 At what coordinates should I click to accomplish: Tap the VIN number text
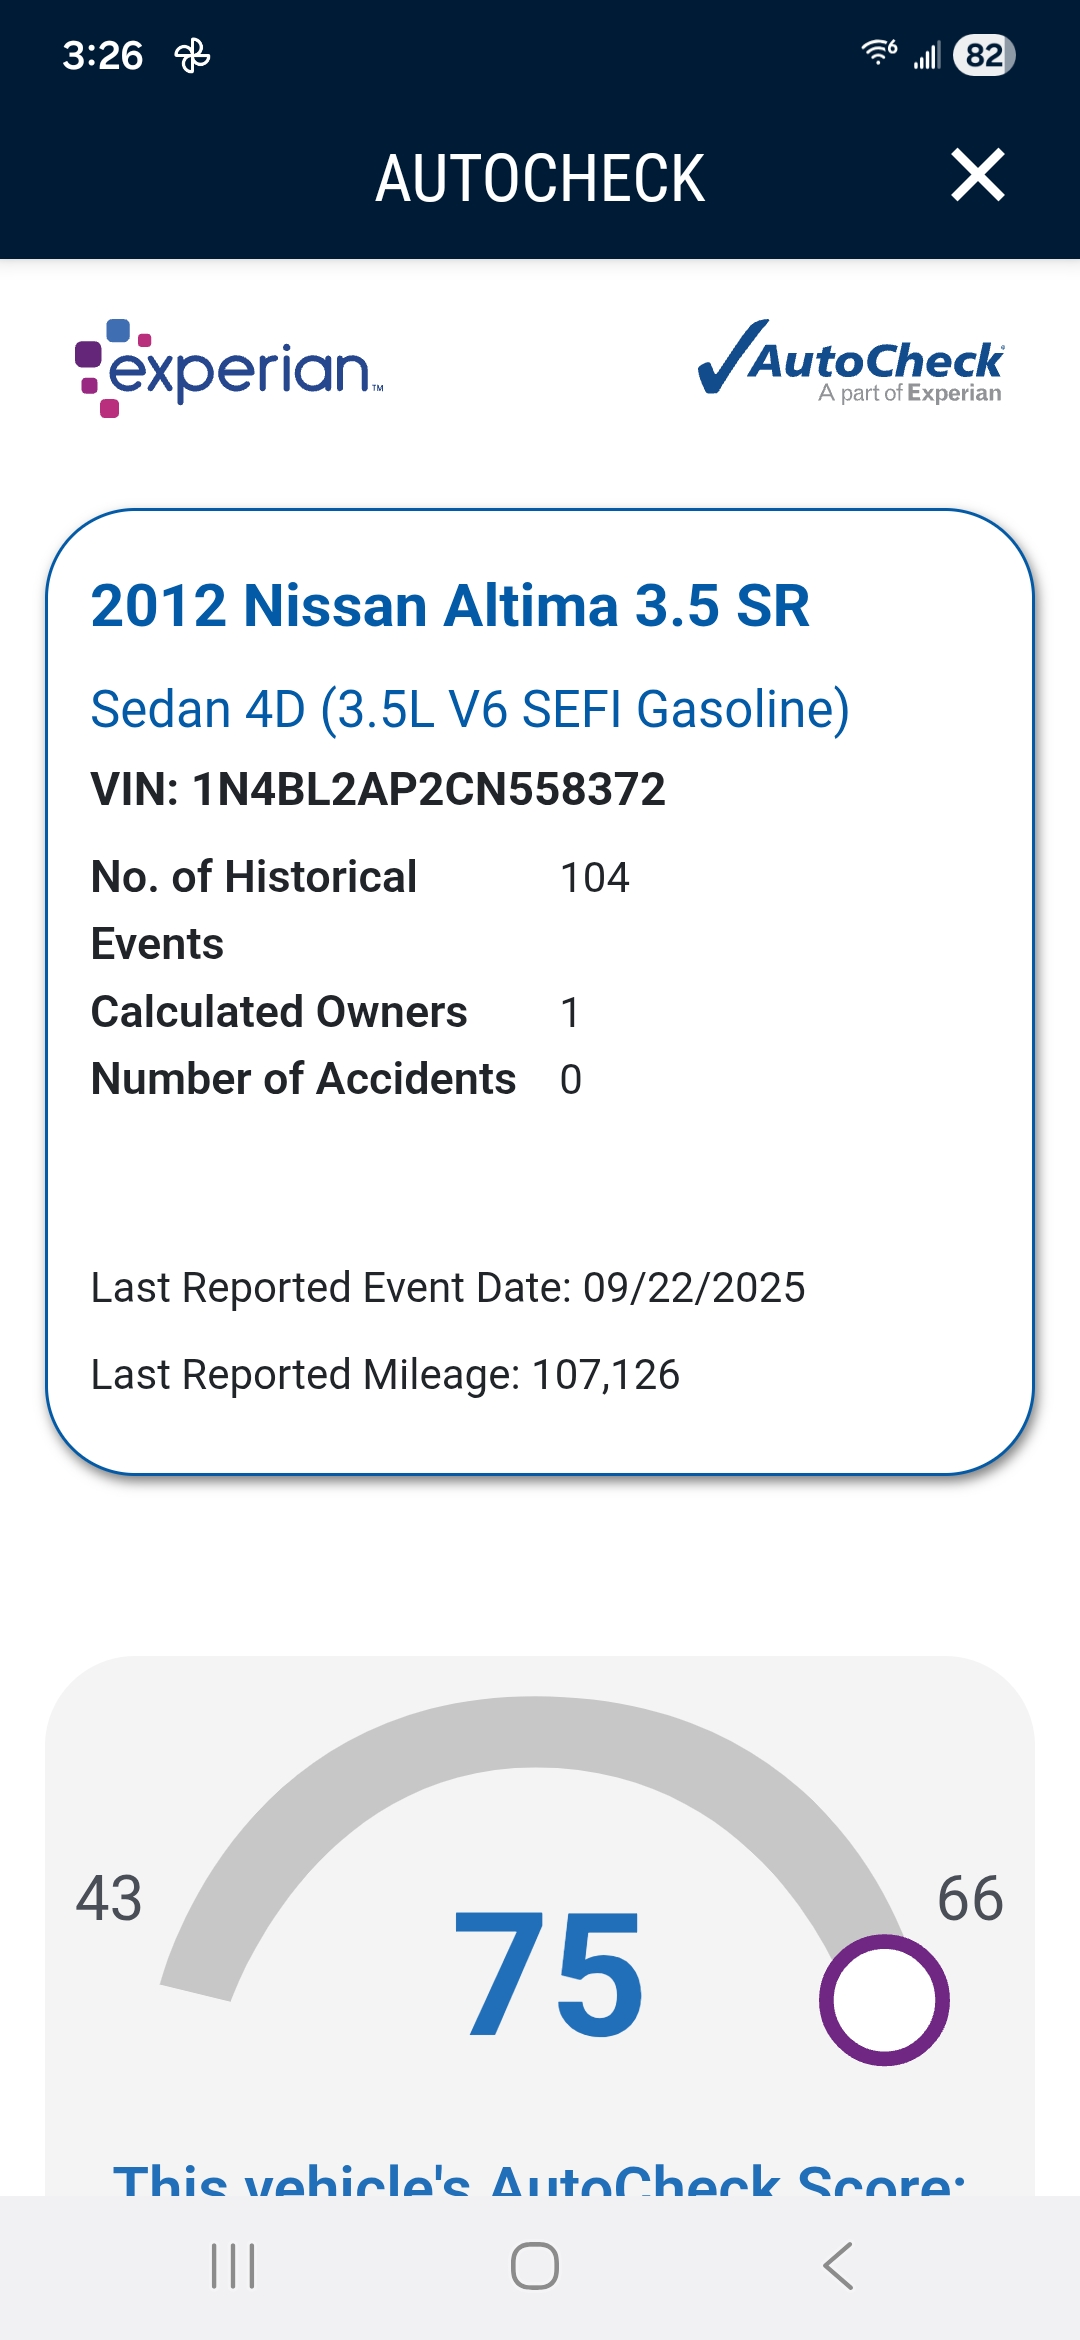[378, 790]
